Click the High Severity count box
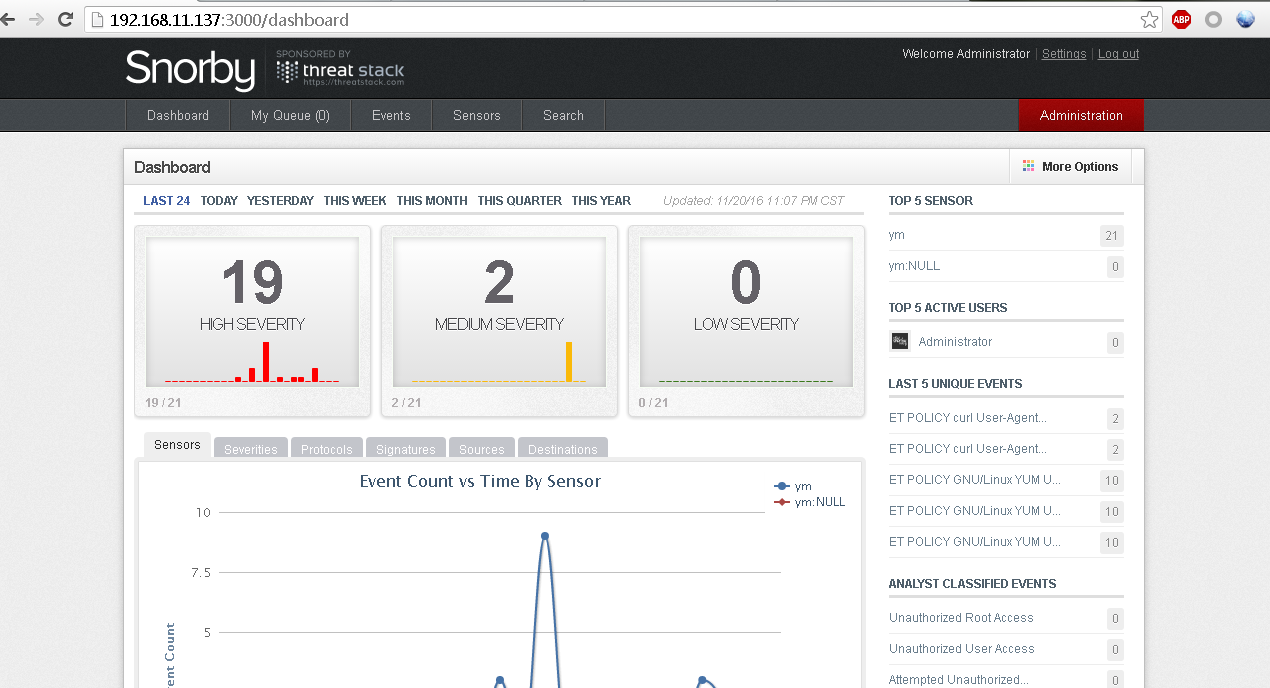The image size is (1270, 688). [x=252, y=312]
